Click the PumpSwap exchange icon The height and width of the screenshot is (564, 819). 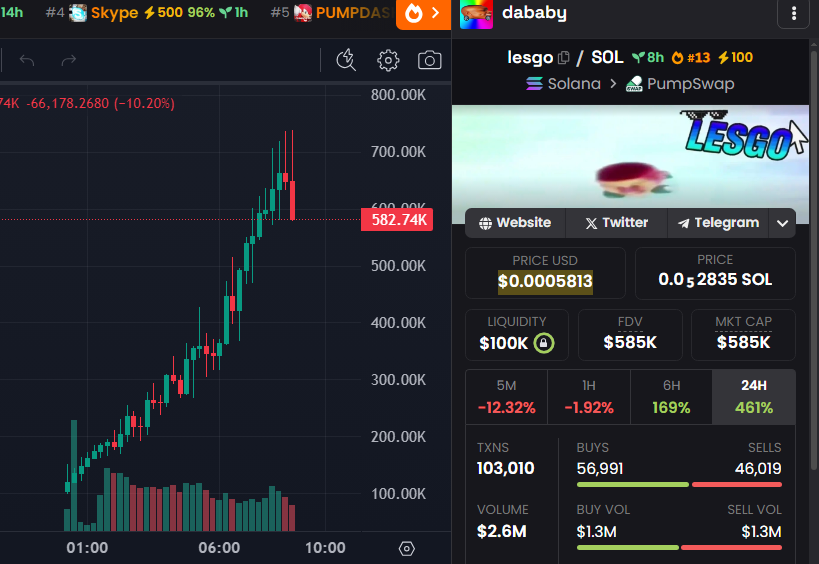(x=634, y=84)
